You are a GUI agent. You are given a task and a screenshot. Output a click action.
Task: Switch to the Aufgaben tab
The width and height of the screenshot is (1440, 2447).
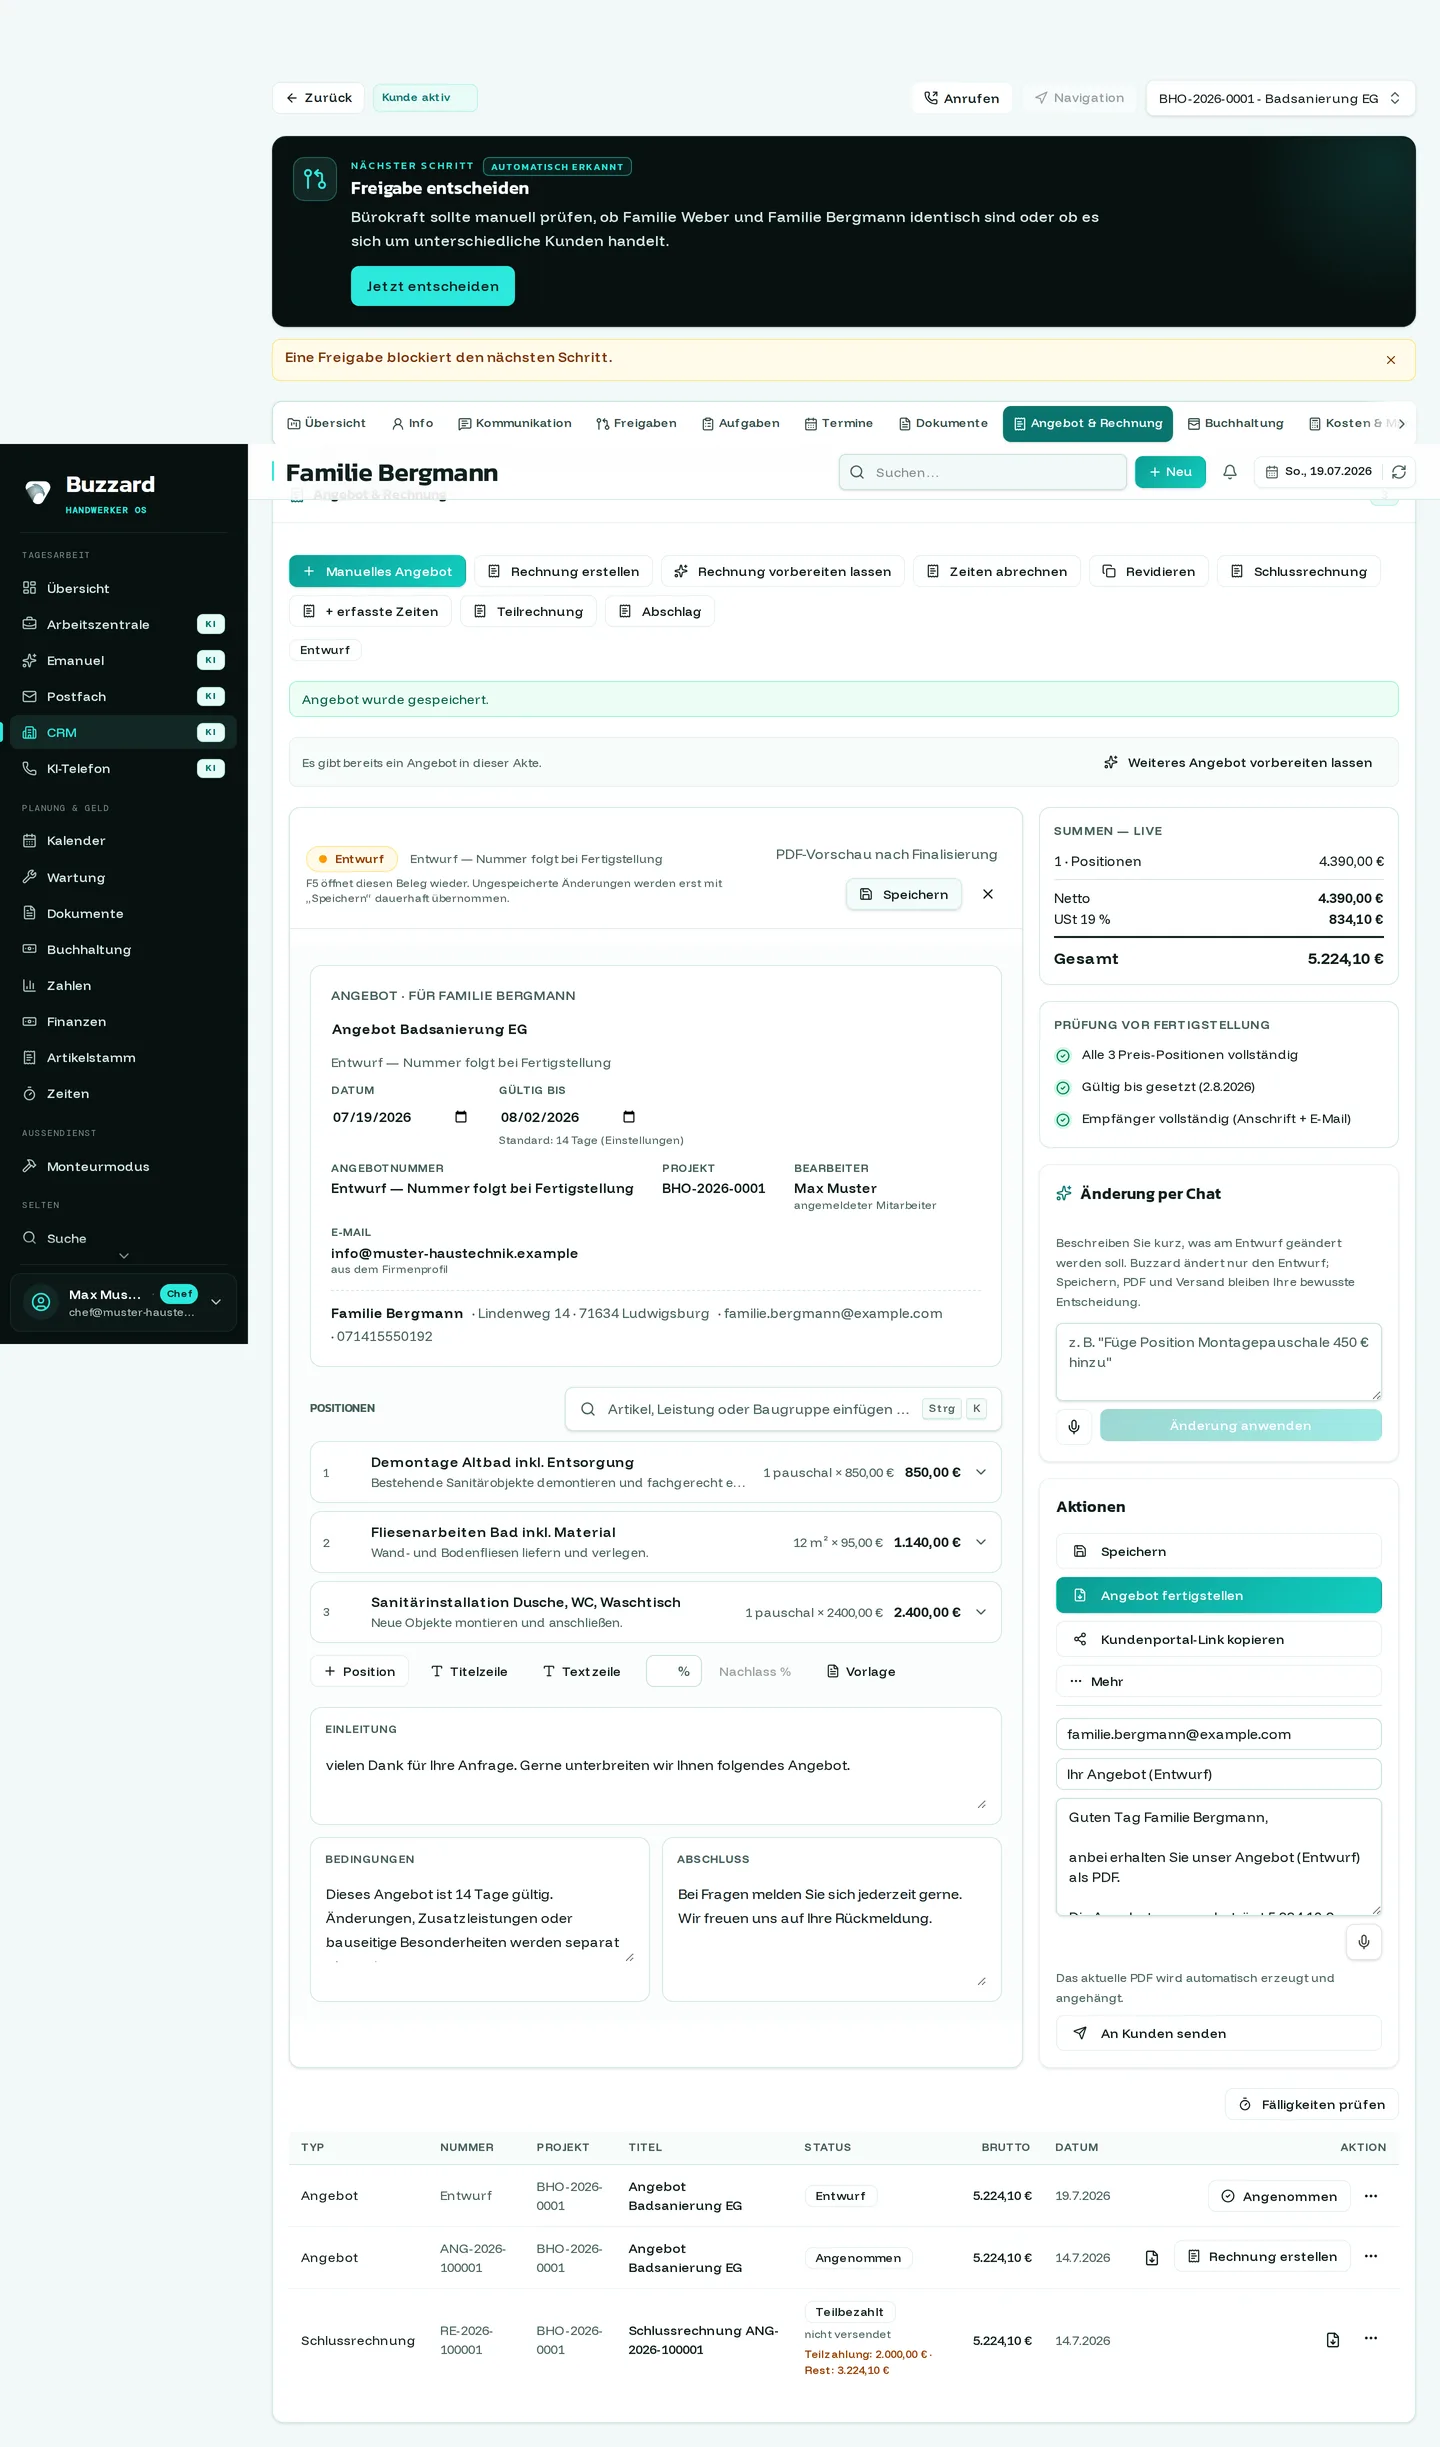[x=741, y=423]
